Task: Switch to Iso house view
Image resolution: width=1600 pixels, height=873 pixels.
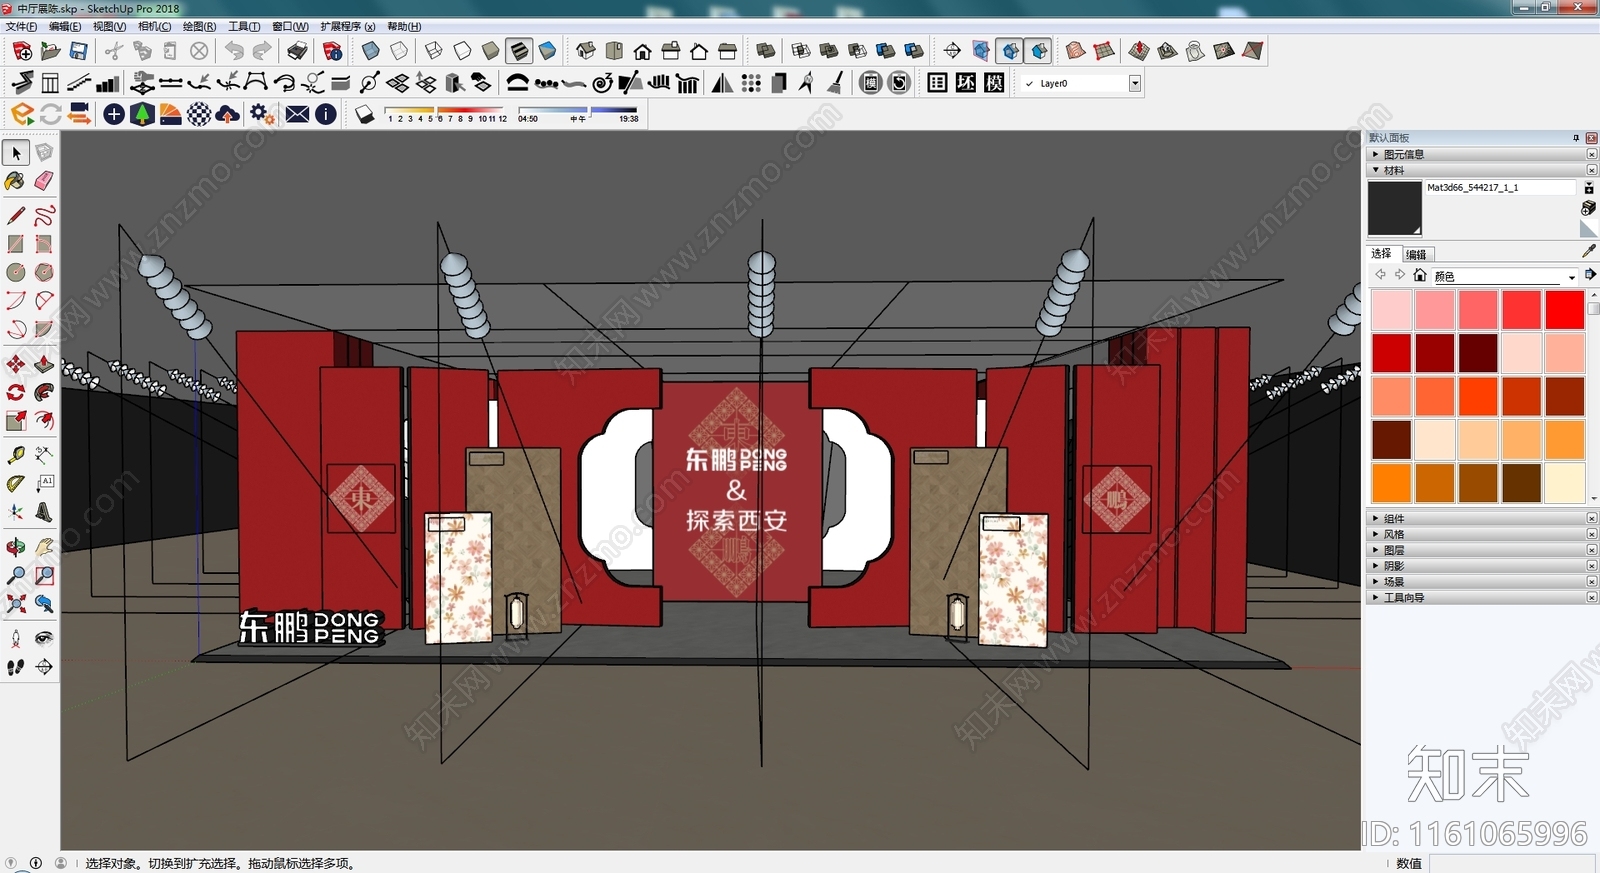Action: 586,51
